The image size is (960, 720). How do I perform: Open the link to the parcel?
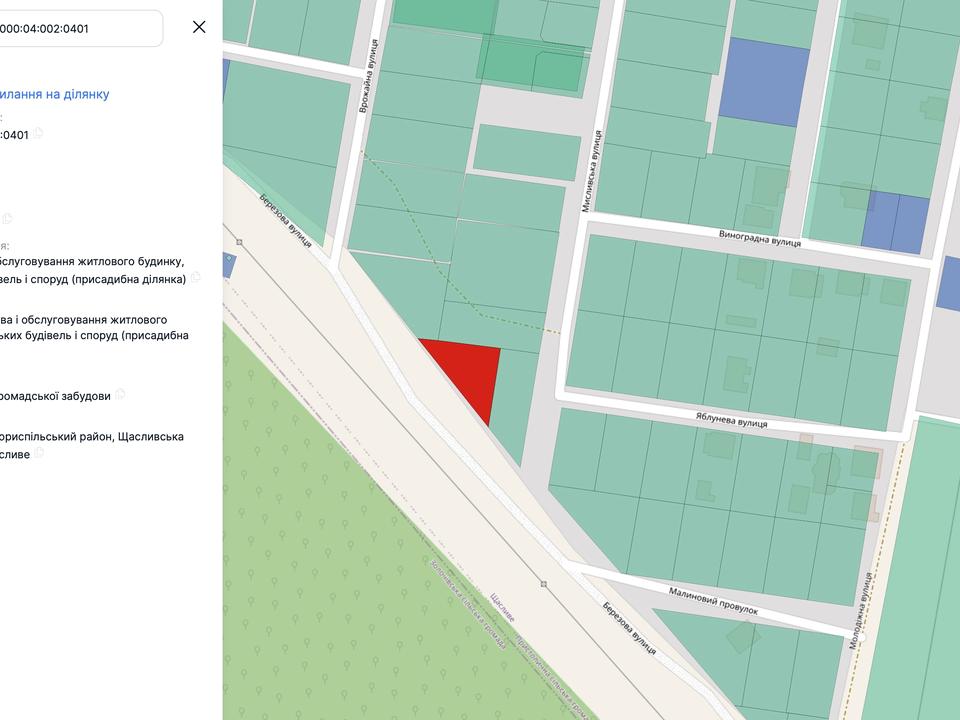point(55,94)
